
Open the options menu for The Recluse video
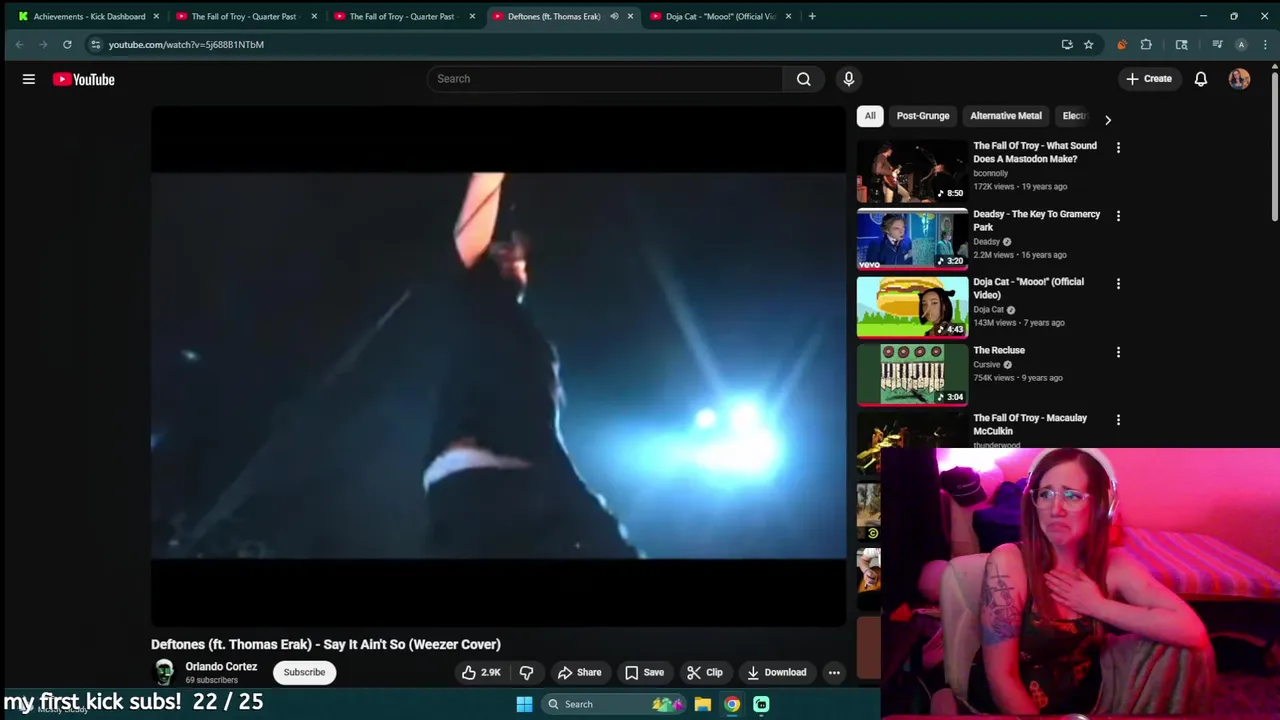click(1118, 352)
